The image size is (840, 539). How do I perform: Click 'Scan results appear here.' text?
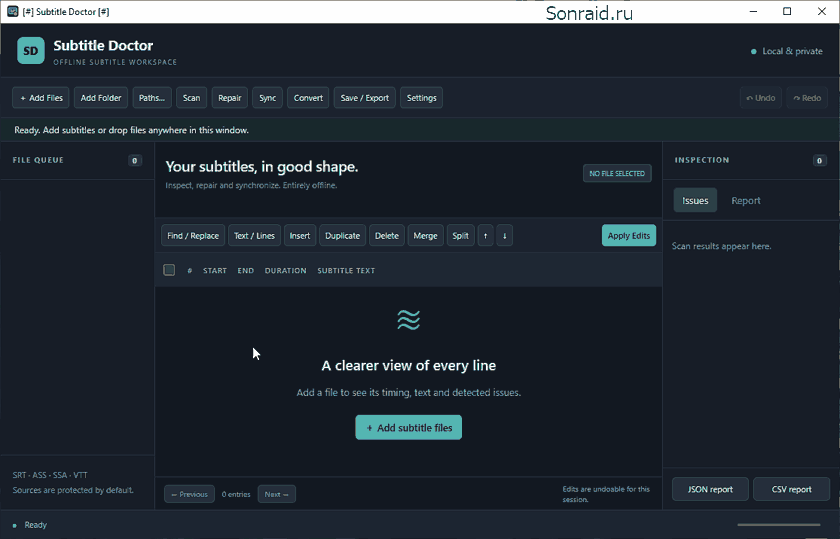pos(722,246)
